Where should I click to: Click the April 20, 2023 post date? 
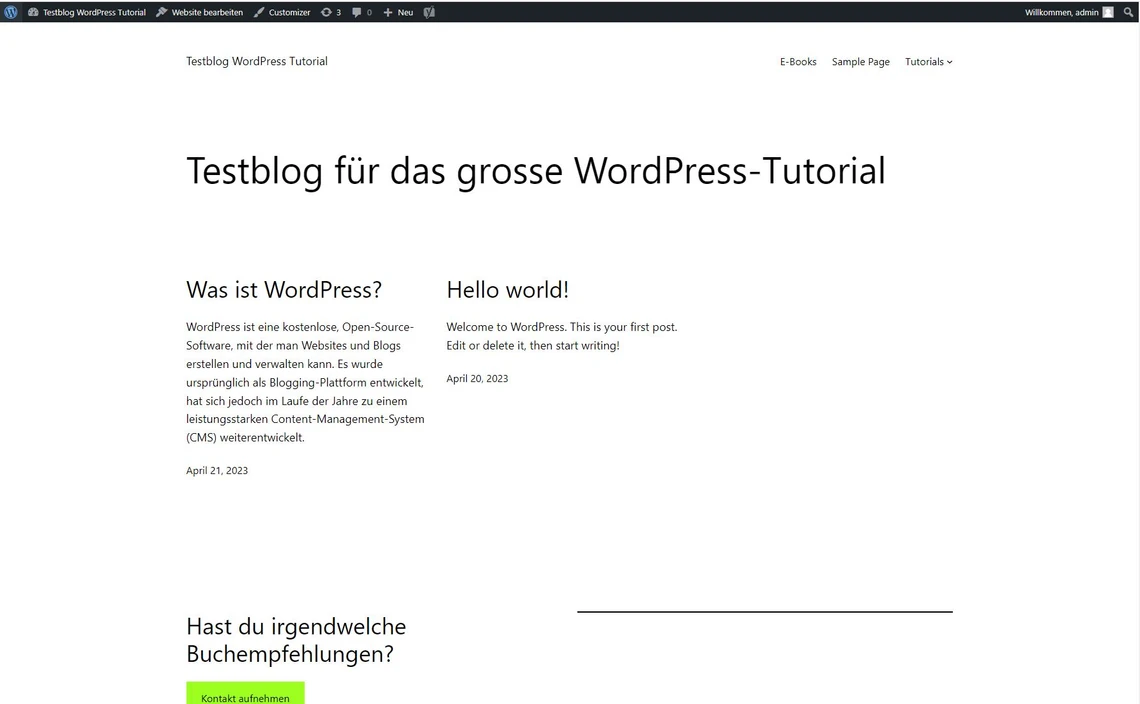[x=477, y=378]
